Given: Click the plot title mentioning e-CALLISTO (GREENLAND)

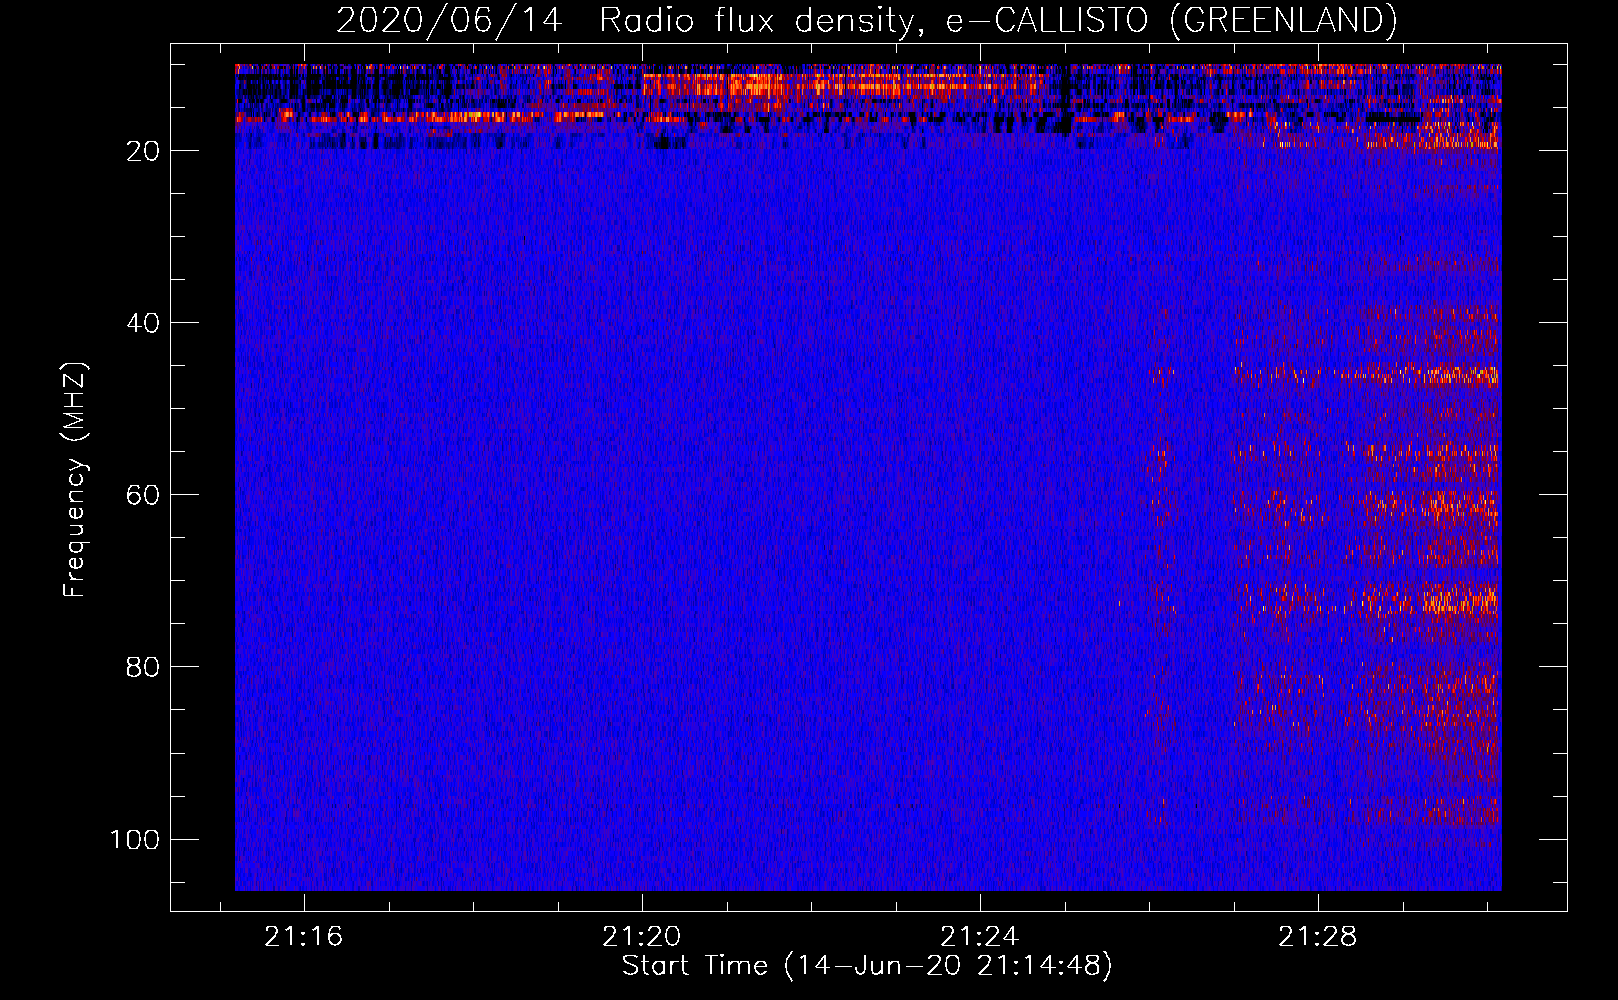Looking at the screenshot, I should click(x=866, y=20).
